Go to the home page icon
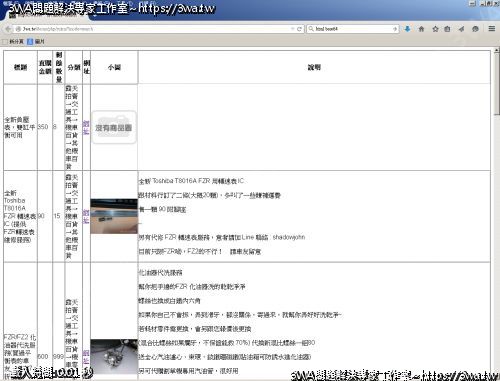 (x=421, y=29)
